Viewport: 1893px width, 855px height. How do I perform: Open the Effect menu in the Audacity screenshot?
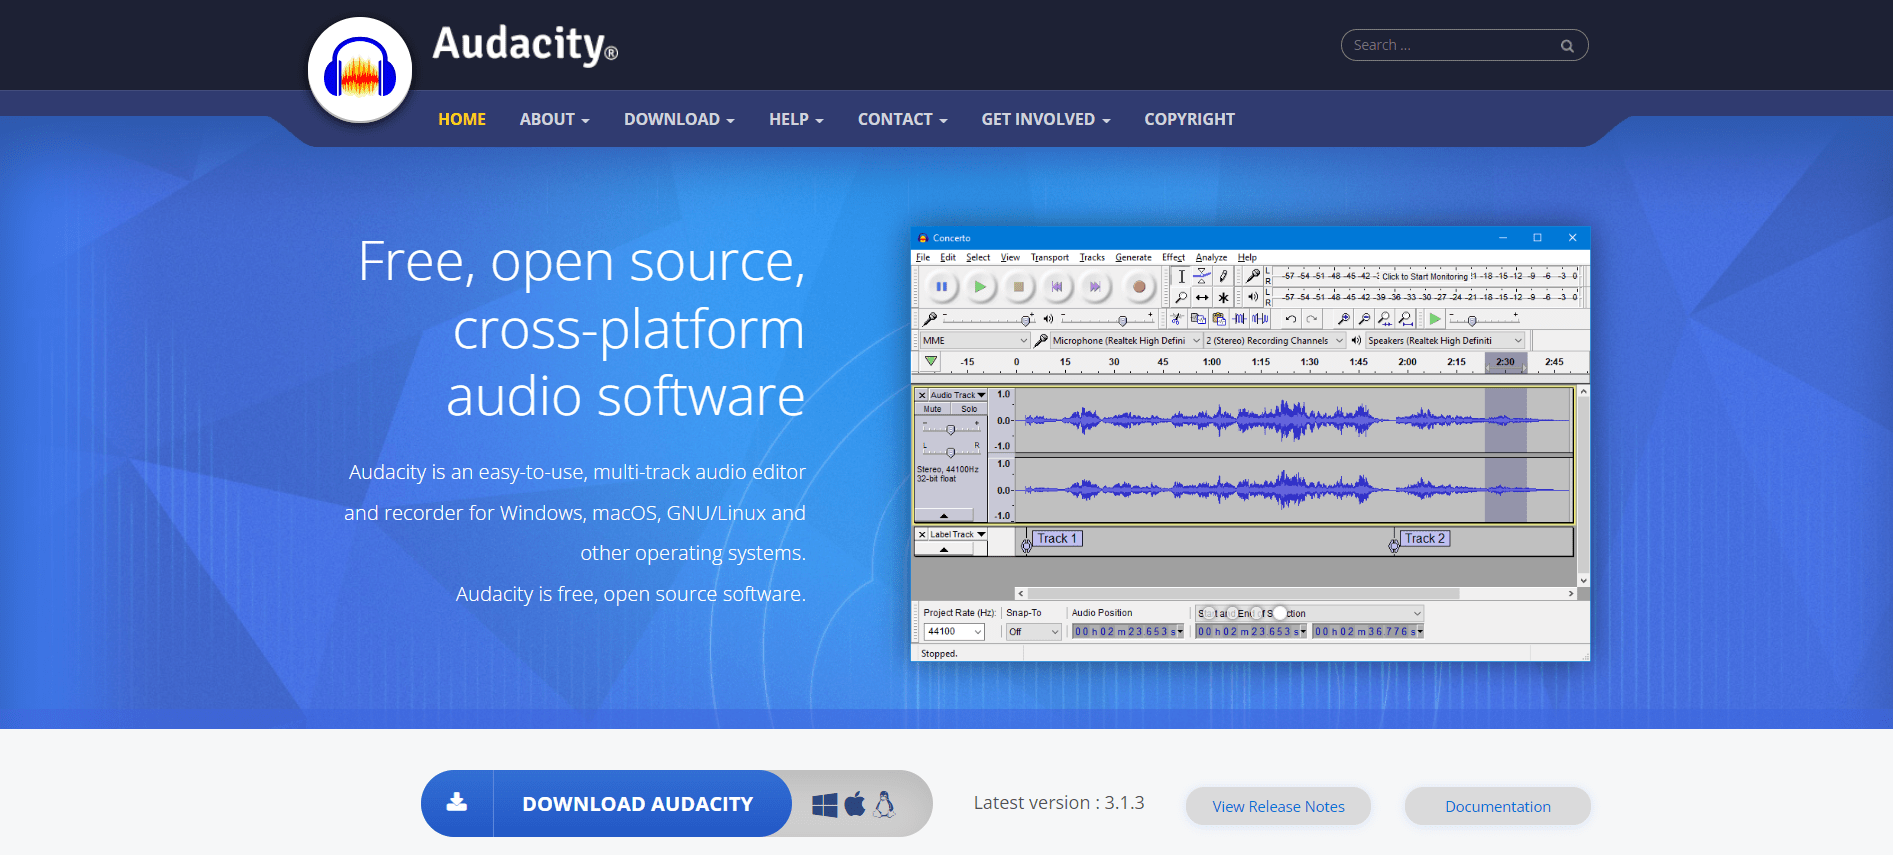pyautogui.click(x=1173, y=258)
